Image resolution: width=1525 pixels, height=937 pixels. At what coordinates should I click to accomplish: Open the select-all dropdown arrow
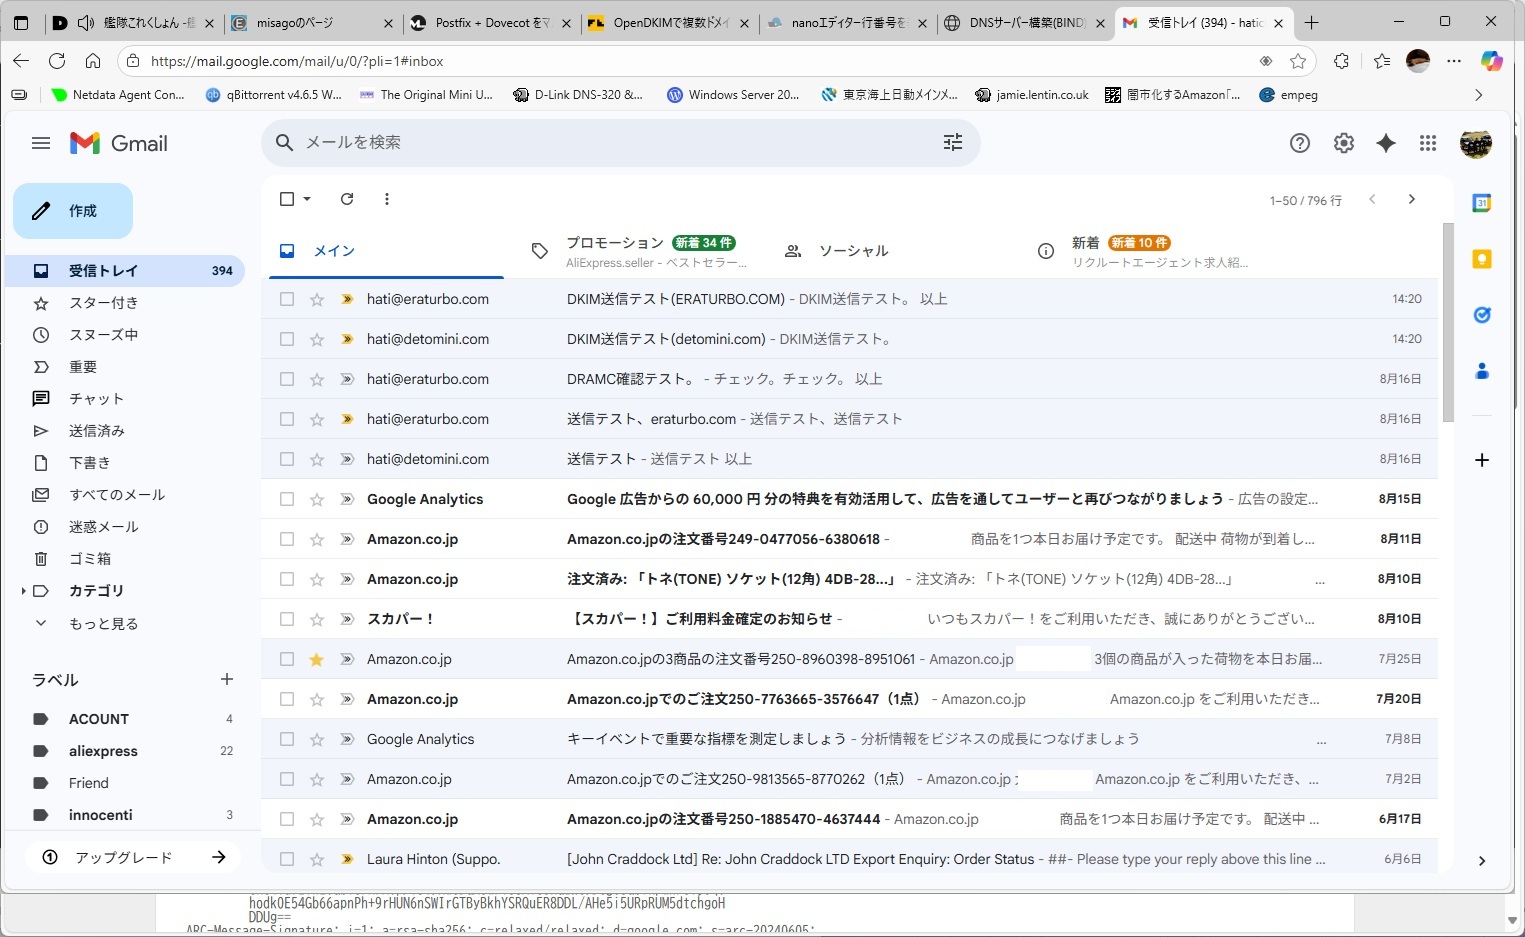click(x=307, y=199)
